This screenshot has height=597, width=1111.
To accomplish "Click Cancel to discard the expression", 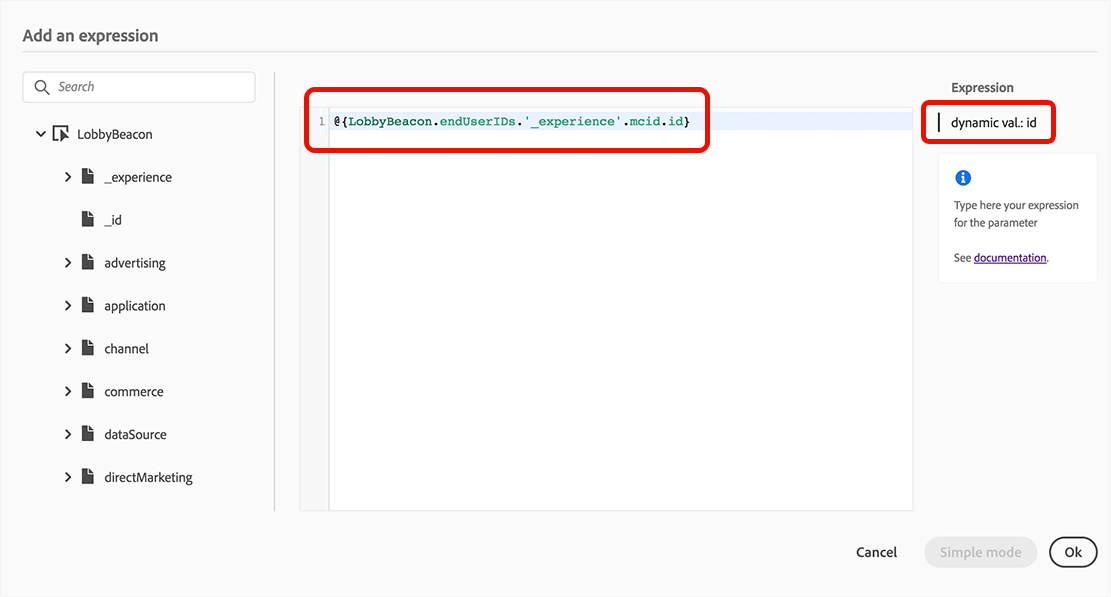I will [876, 552].
